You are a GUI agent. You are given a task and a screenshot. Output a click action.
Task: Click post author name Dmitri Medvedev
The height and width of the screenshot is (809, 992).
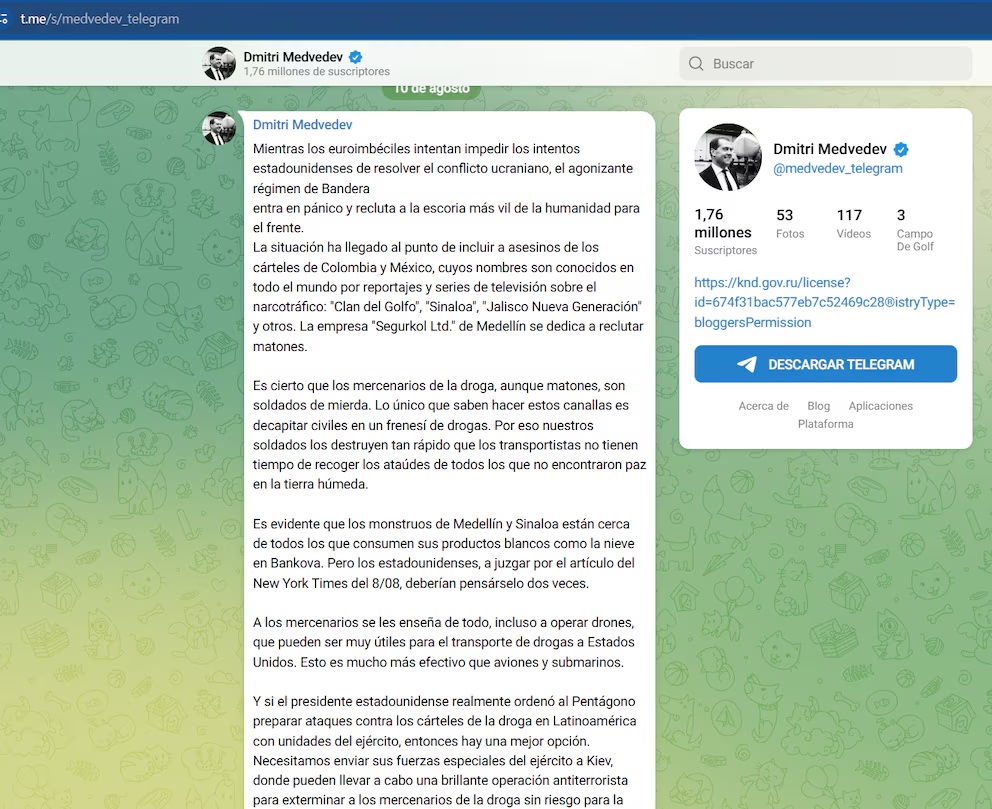[302, 125]
